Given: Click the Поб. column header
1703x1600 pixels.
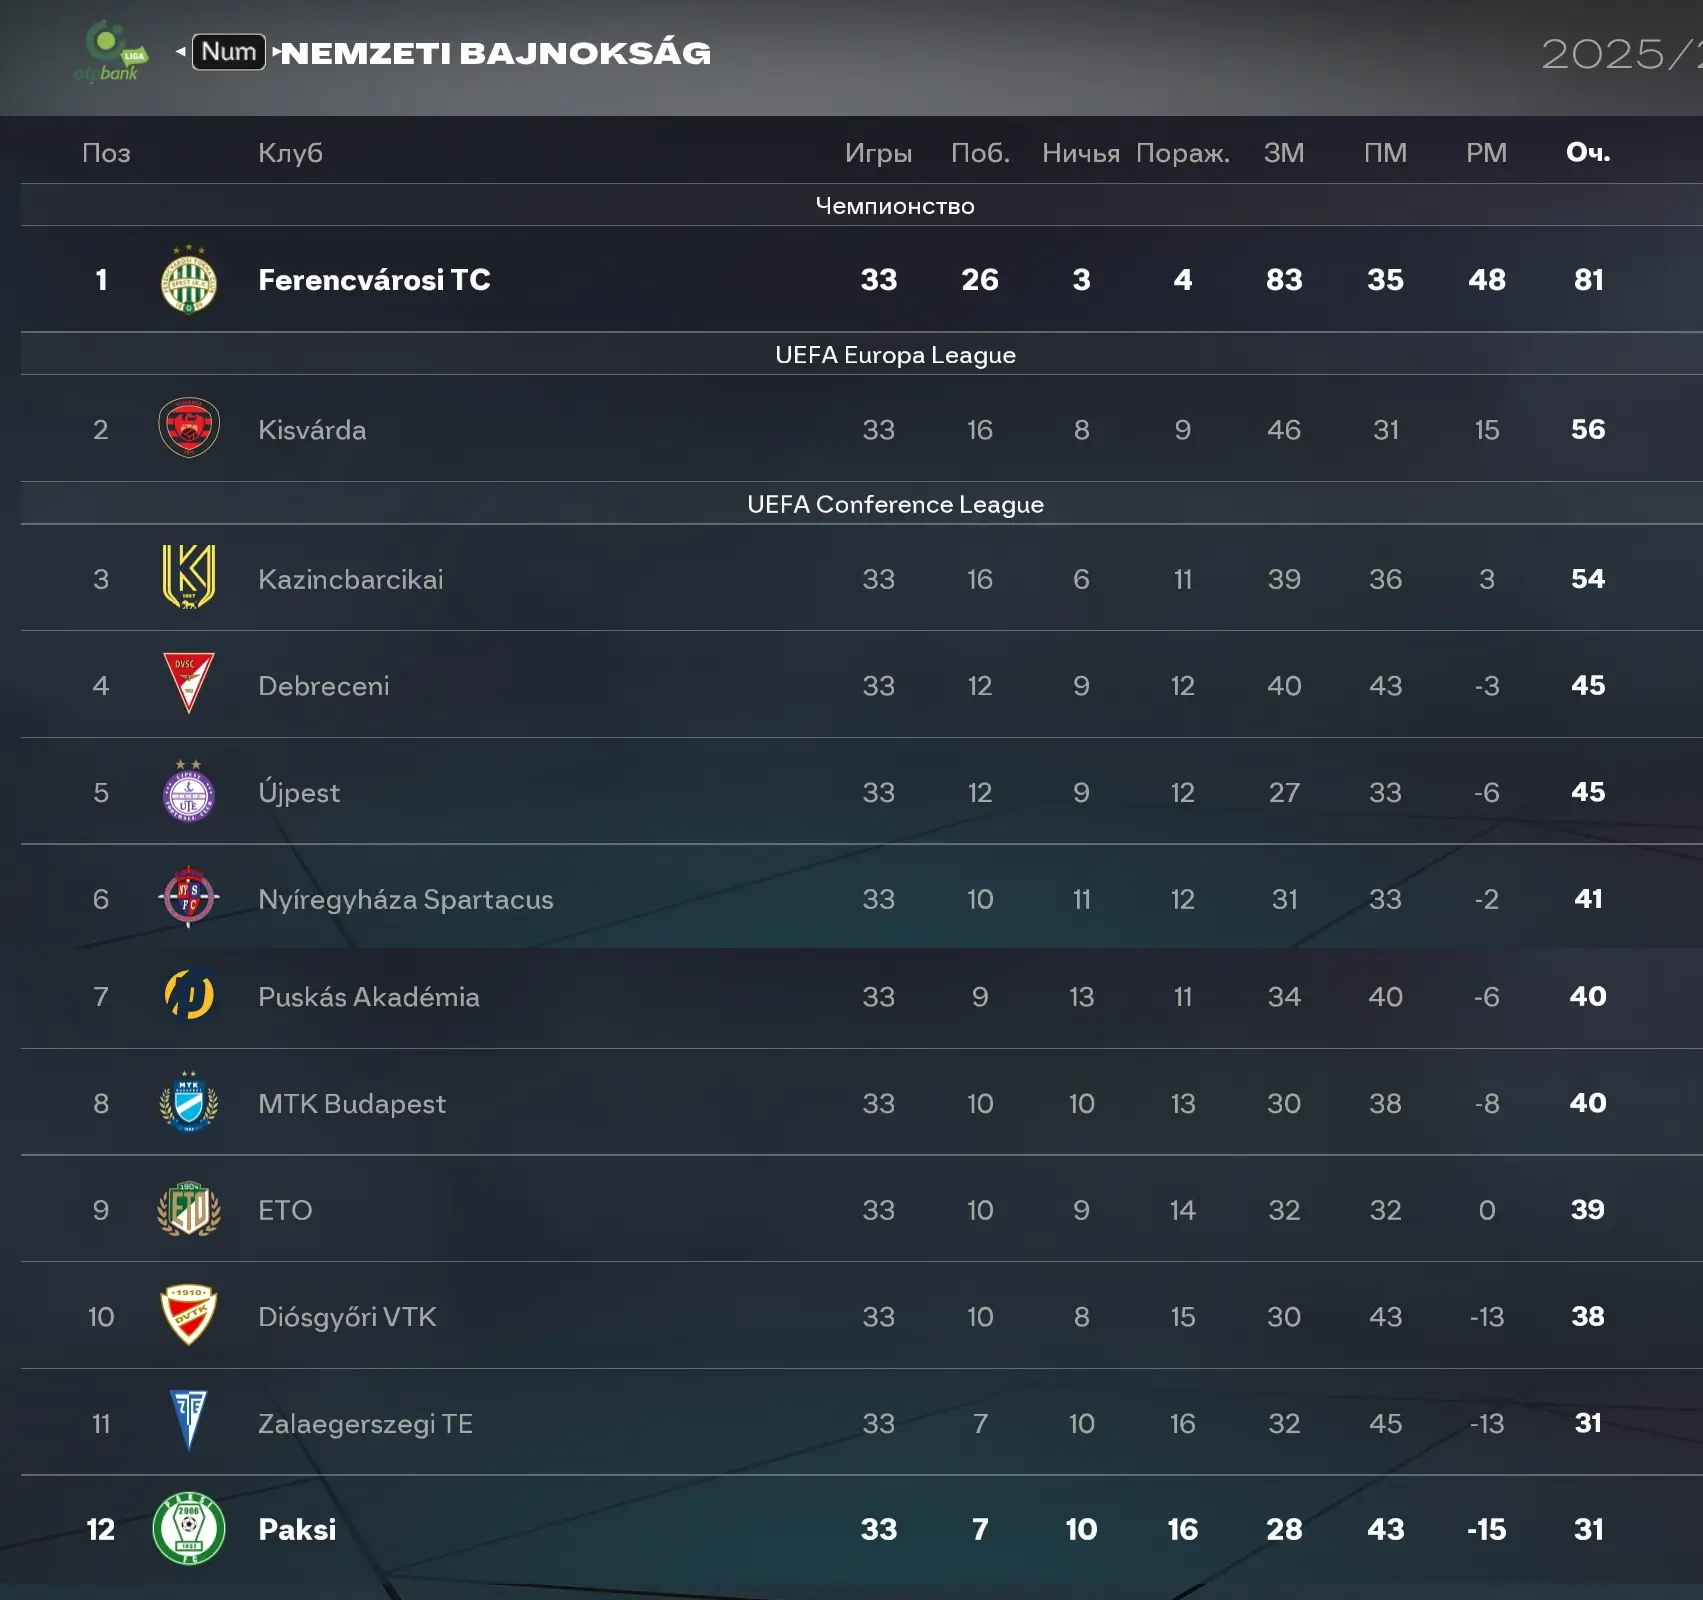Looking at the screenshot, I should 980,153.
